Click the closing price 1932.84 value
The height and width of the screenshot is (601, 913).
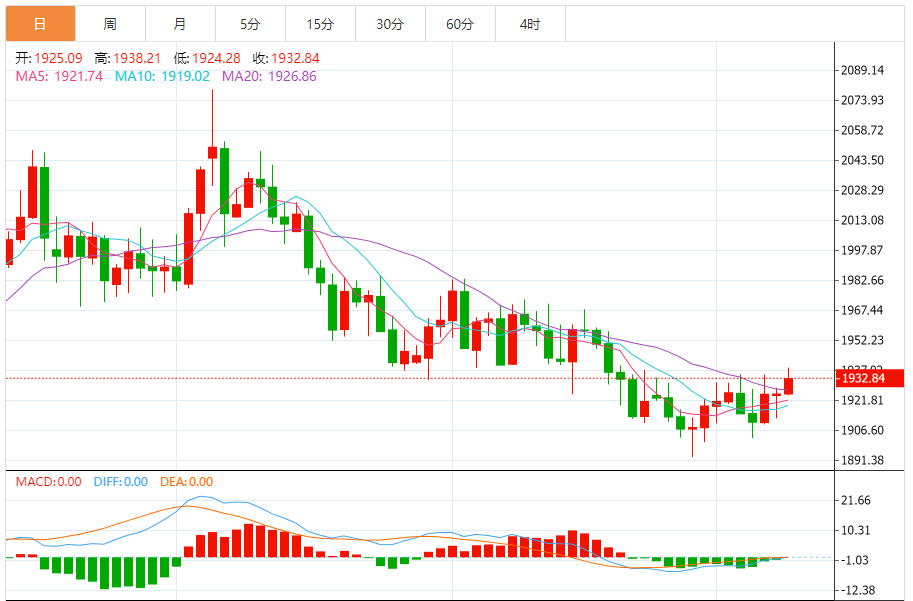point(295,58)
